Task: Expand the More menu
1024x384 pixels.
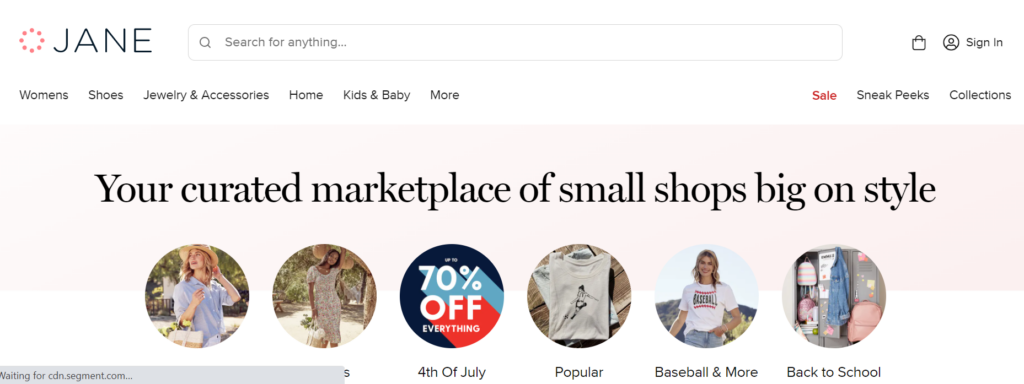Action: point(445,95)
